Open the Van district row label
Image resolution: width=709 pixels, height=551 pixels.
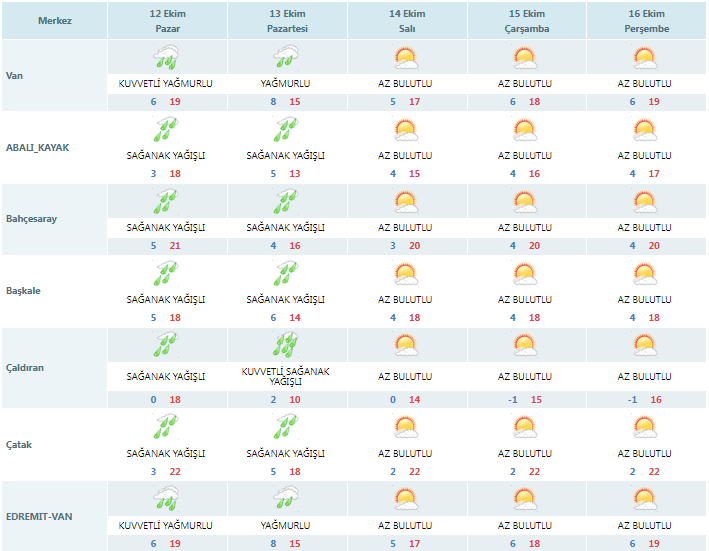click(15, 76)
